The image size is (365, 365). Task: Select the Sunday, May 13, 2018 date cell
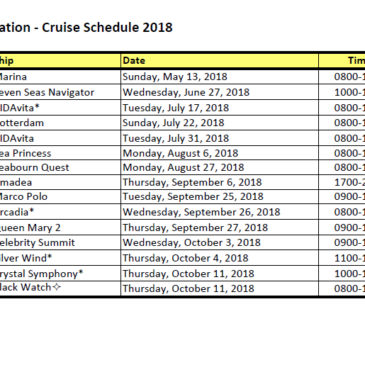(219, 77)
